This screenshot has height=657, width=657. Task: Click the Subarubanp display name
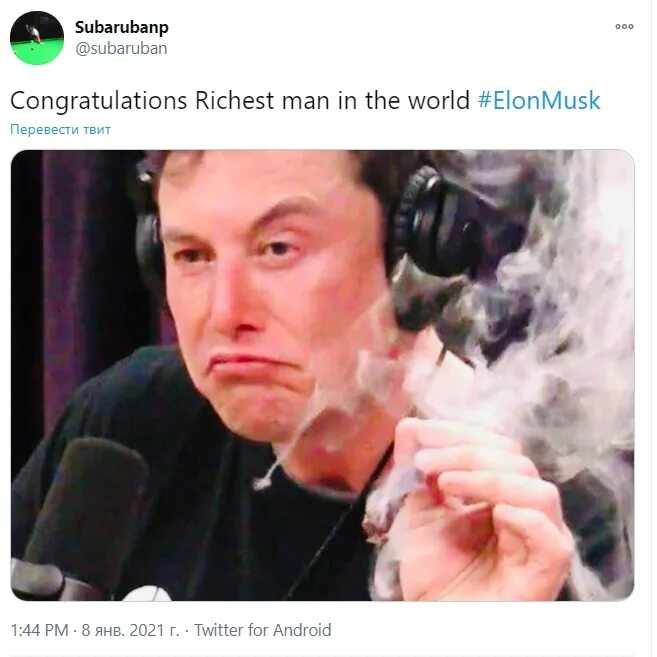[122, 27]
